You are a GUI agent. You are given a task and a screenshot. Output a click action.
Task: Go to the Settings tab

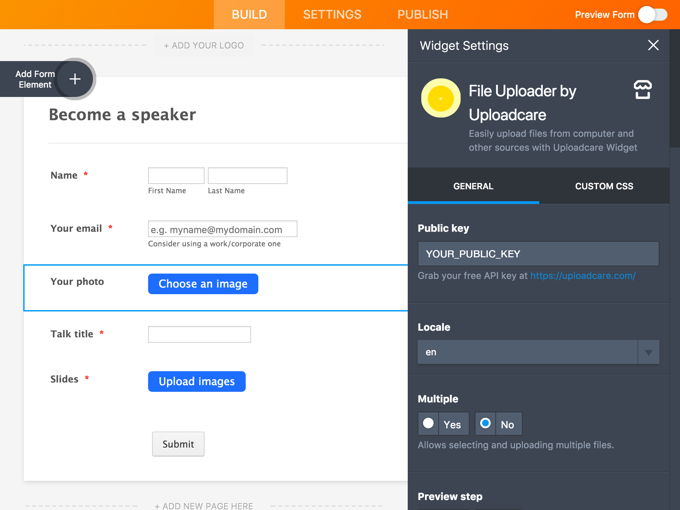332,14
